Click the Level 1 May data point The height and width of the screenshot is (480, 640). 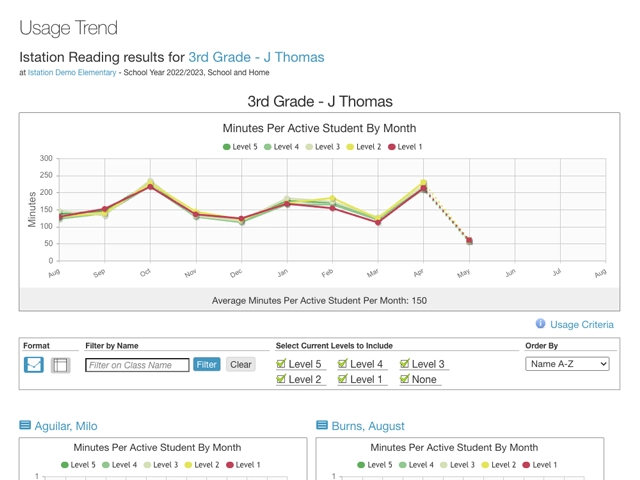469,241
